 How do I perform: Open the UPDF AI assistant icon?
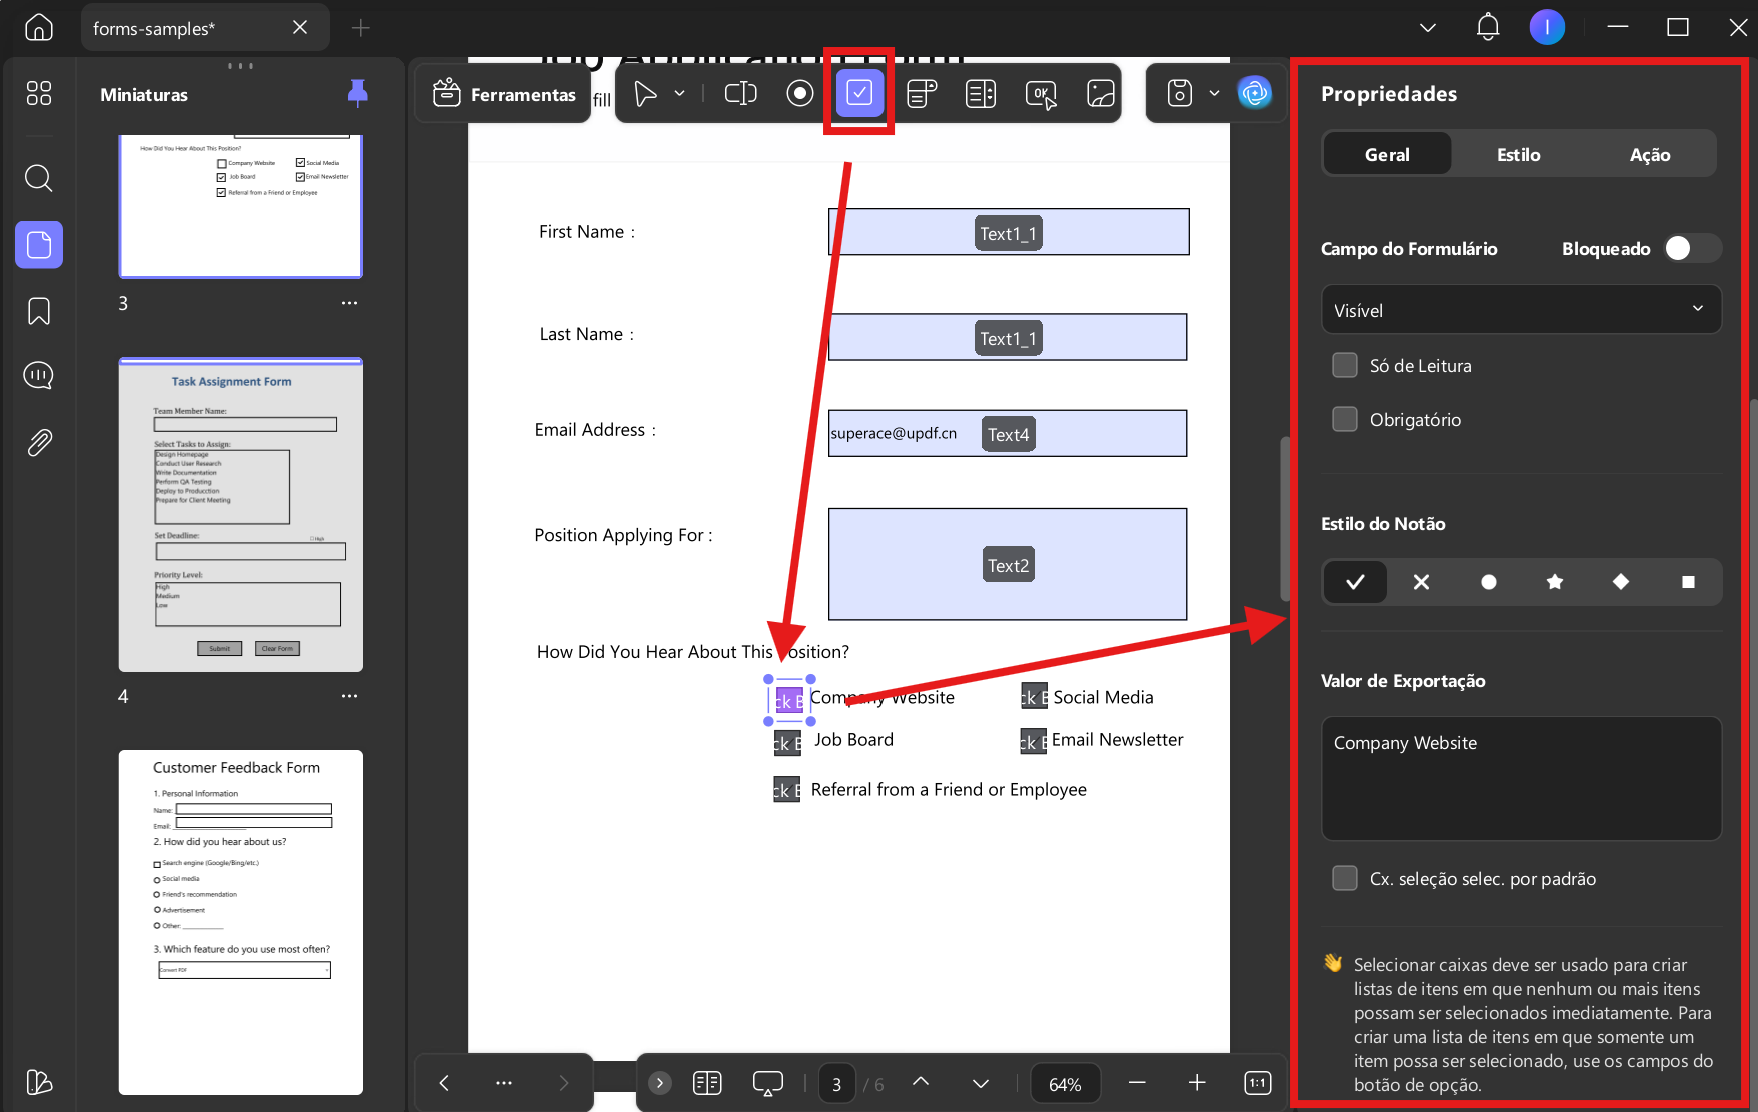(x=1254, y=93)
